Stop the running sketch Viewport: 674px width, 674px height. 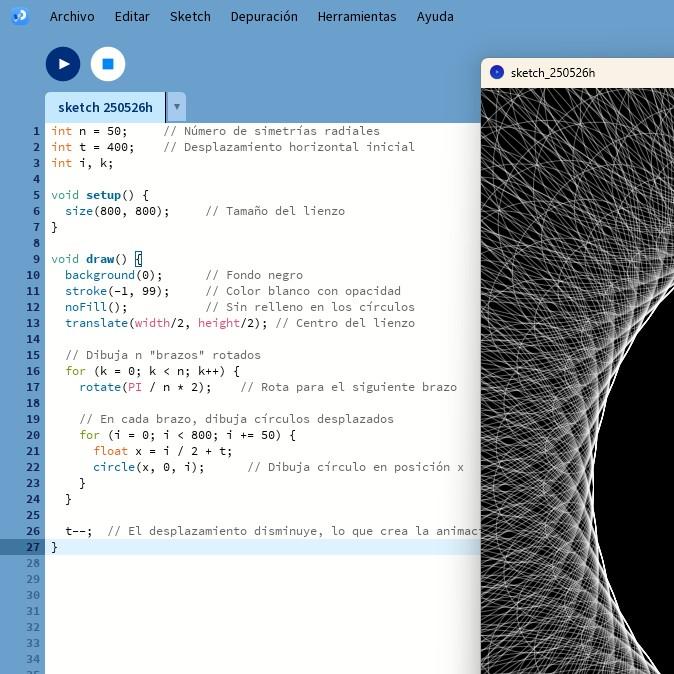coord(108,64)
